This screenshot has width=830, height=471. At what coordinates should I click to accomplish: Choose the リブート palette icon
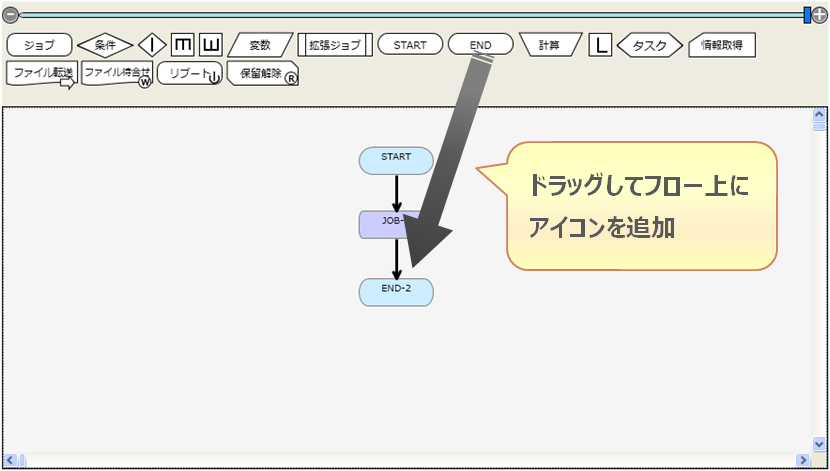(190, 74)
